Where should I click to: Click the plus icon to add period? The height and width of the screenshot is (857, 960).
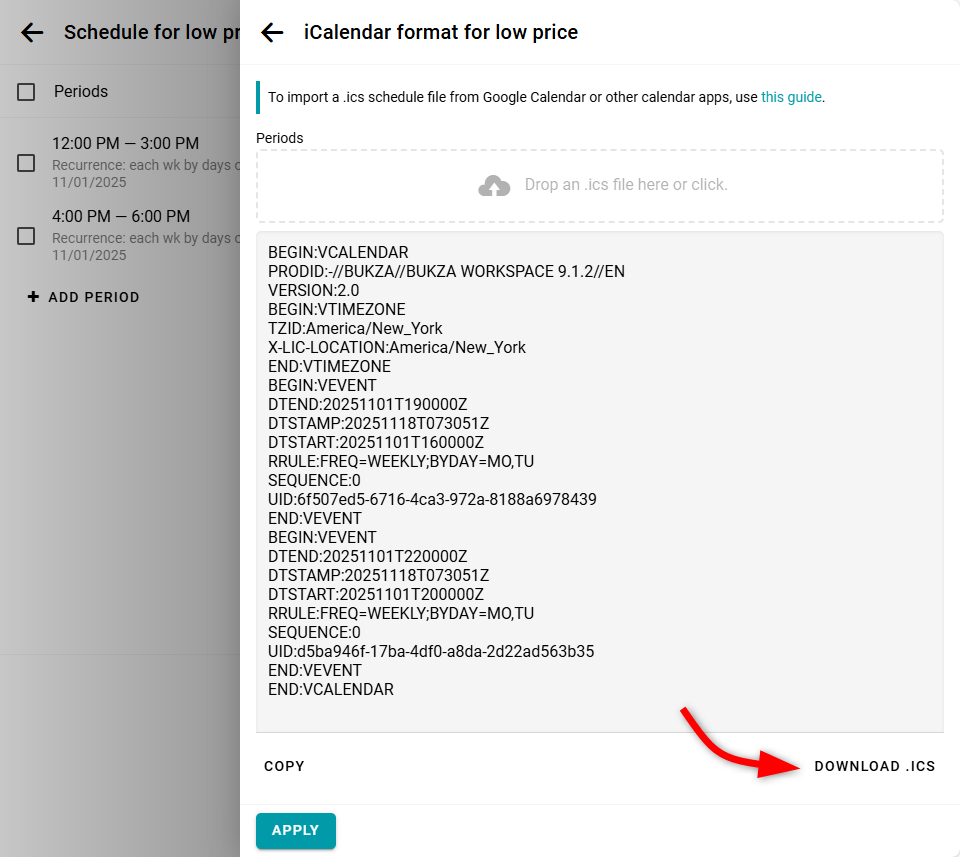click(33, 297)
